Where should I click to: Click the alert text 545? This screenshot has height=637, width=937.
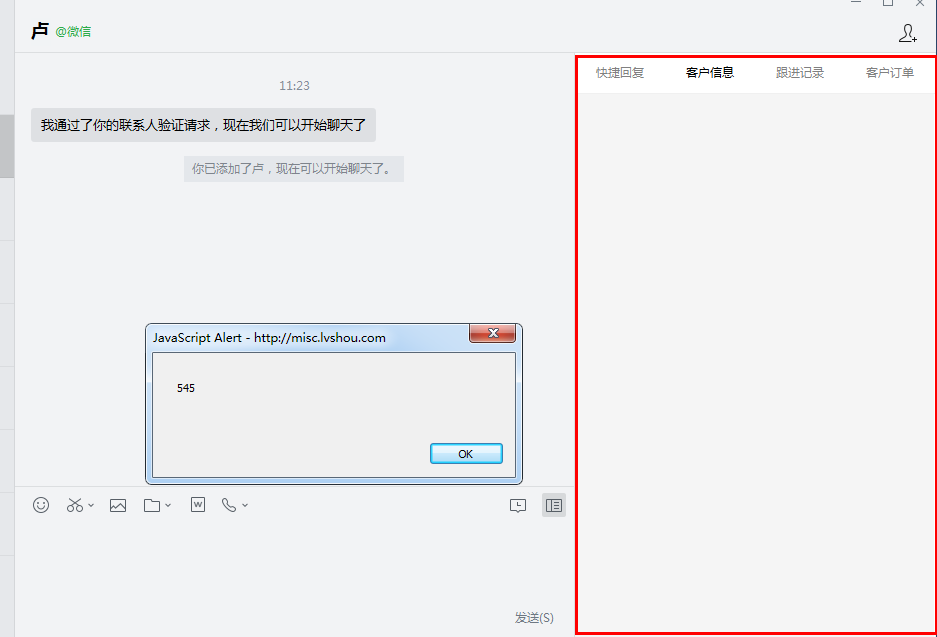pos(186,388)
